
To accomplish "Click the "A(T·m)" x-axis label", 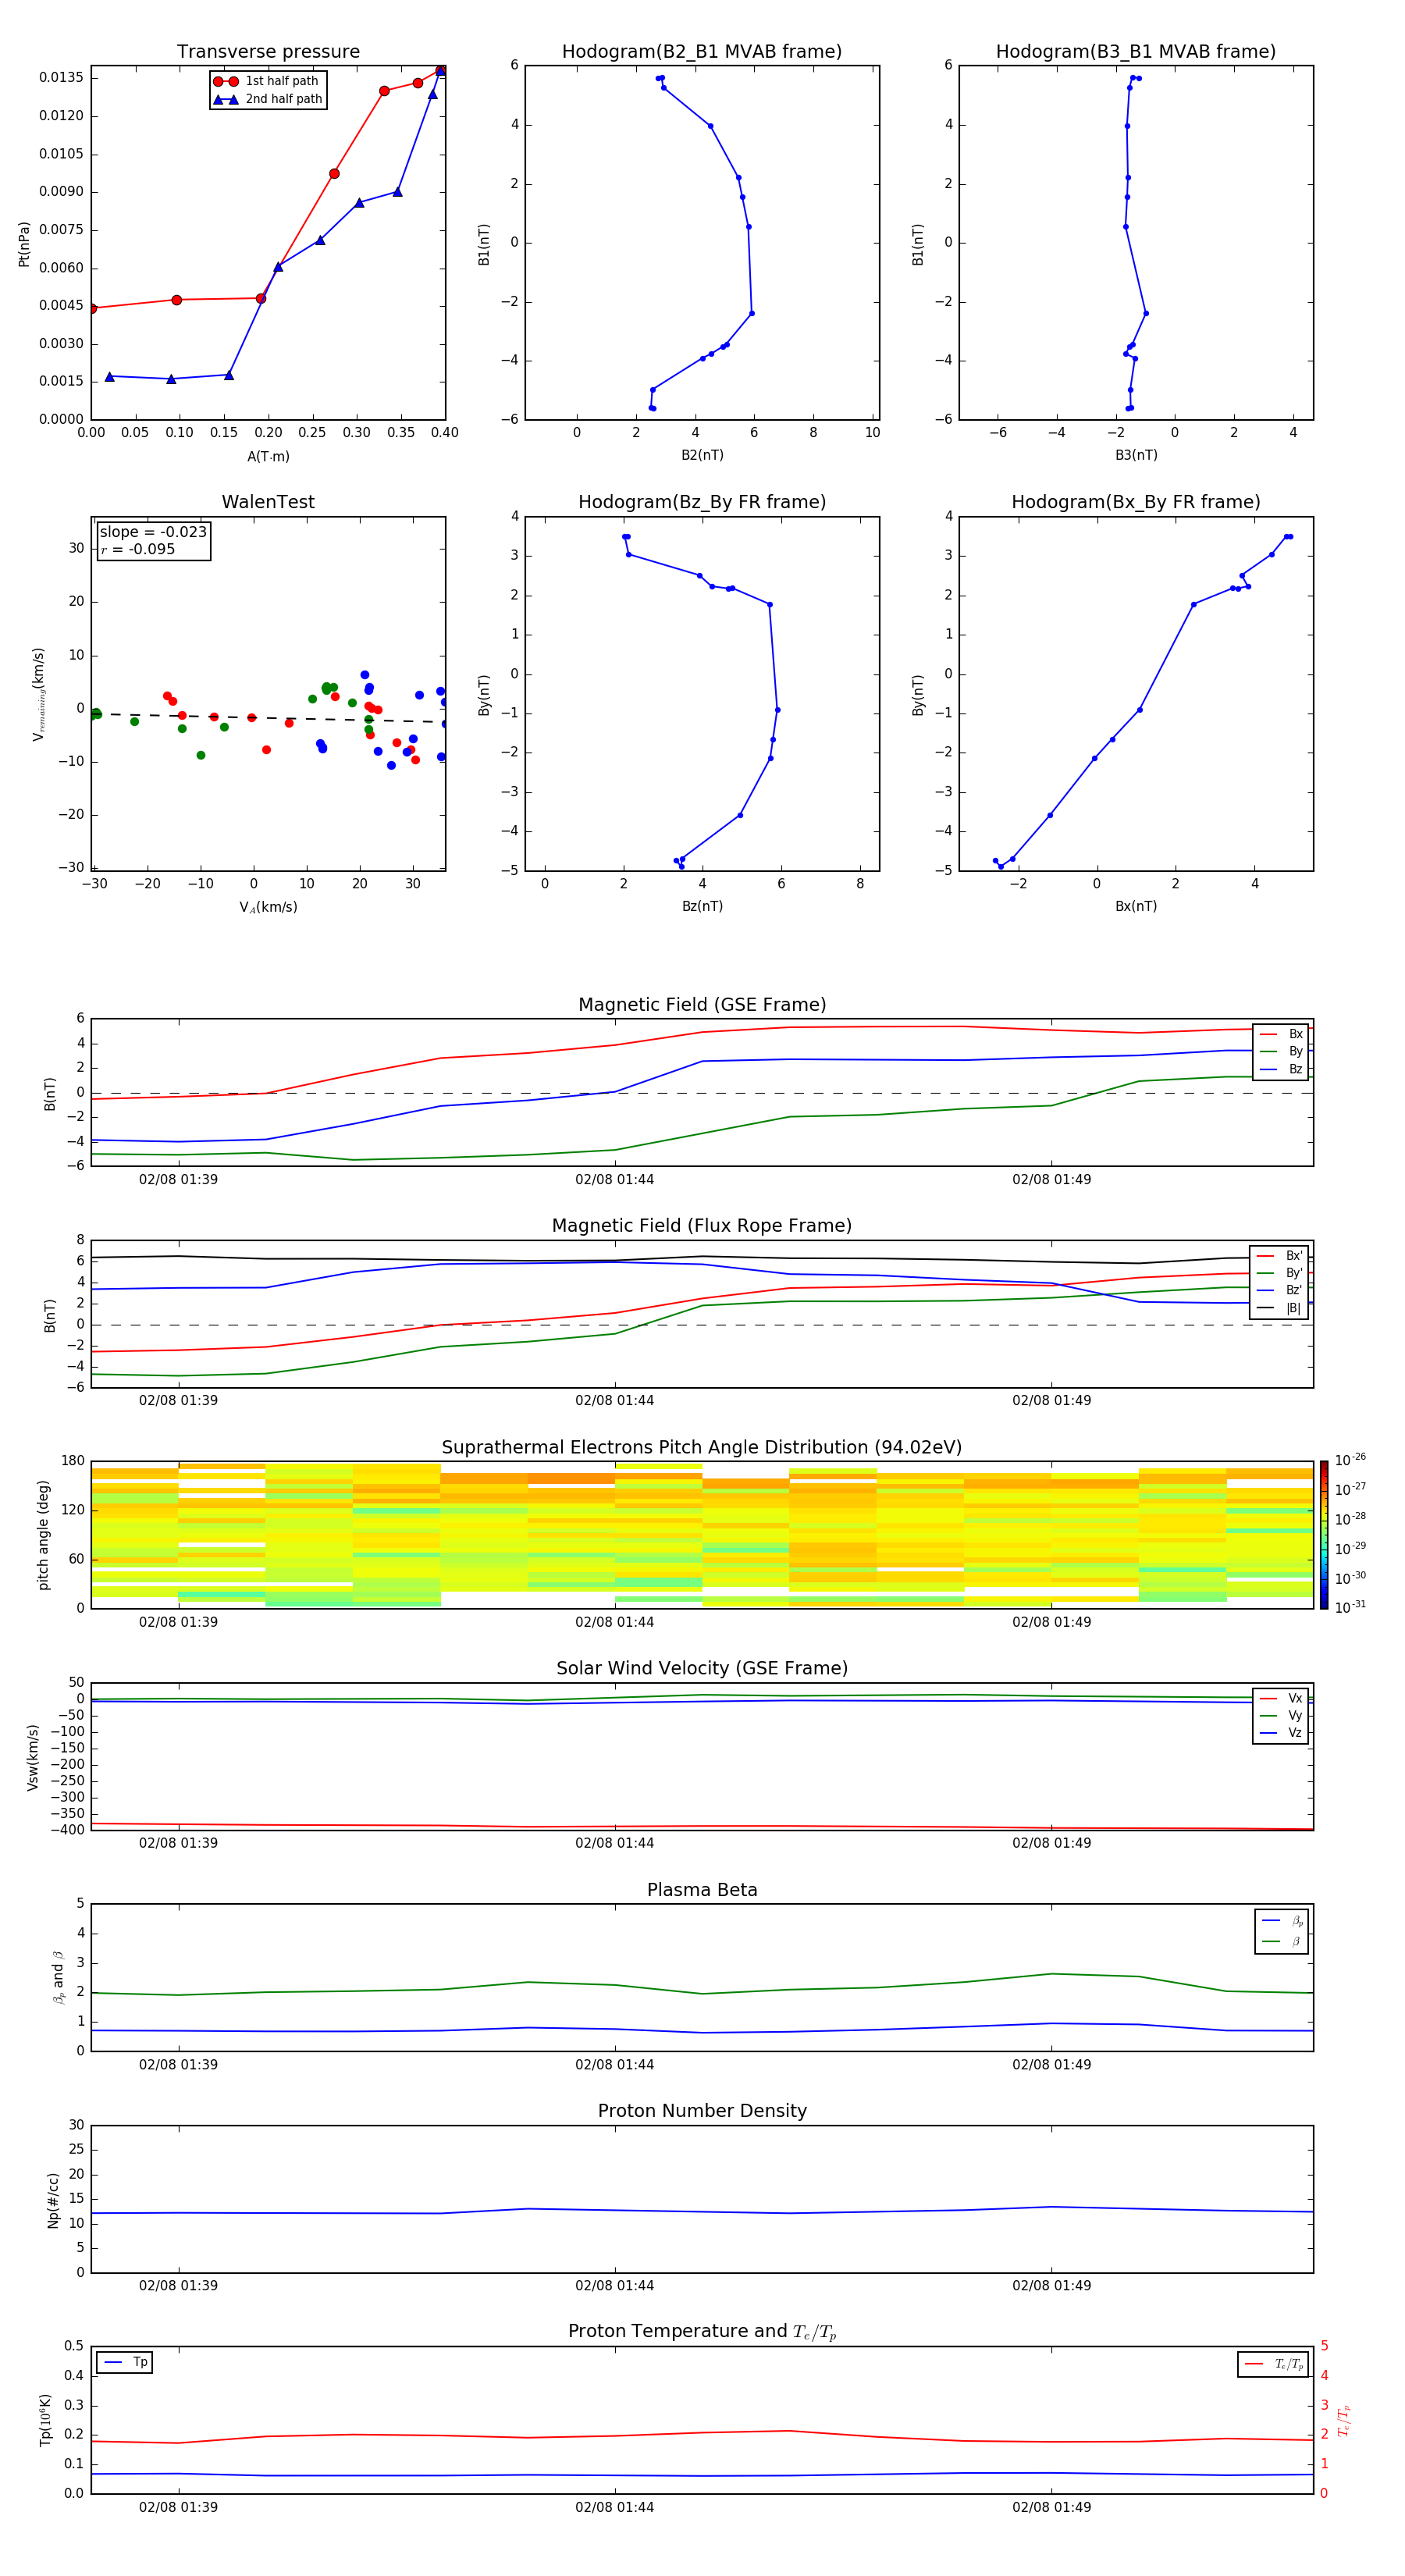I will pos(268,457).
